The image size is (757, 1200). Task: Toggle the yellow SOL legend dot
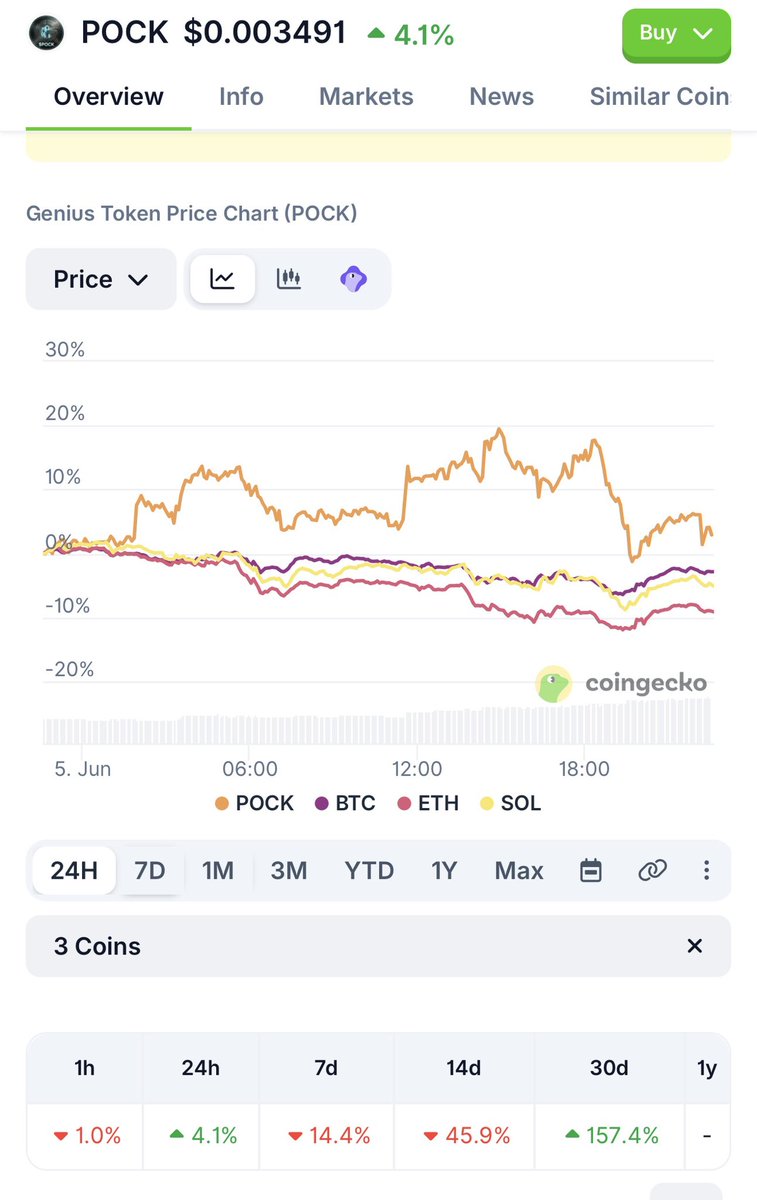tap(487, 803)
